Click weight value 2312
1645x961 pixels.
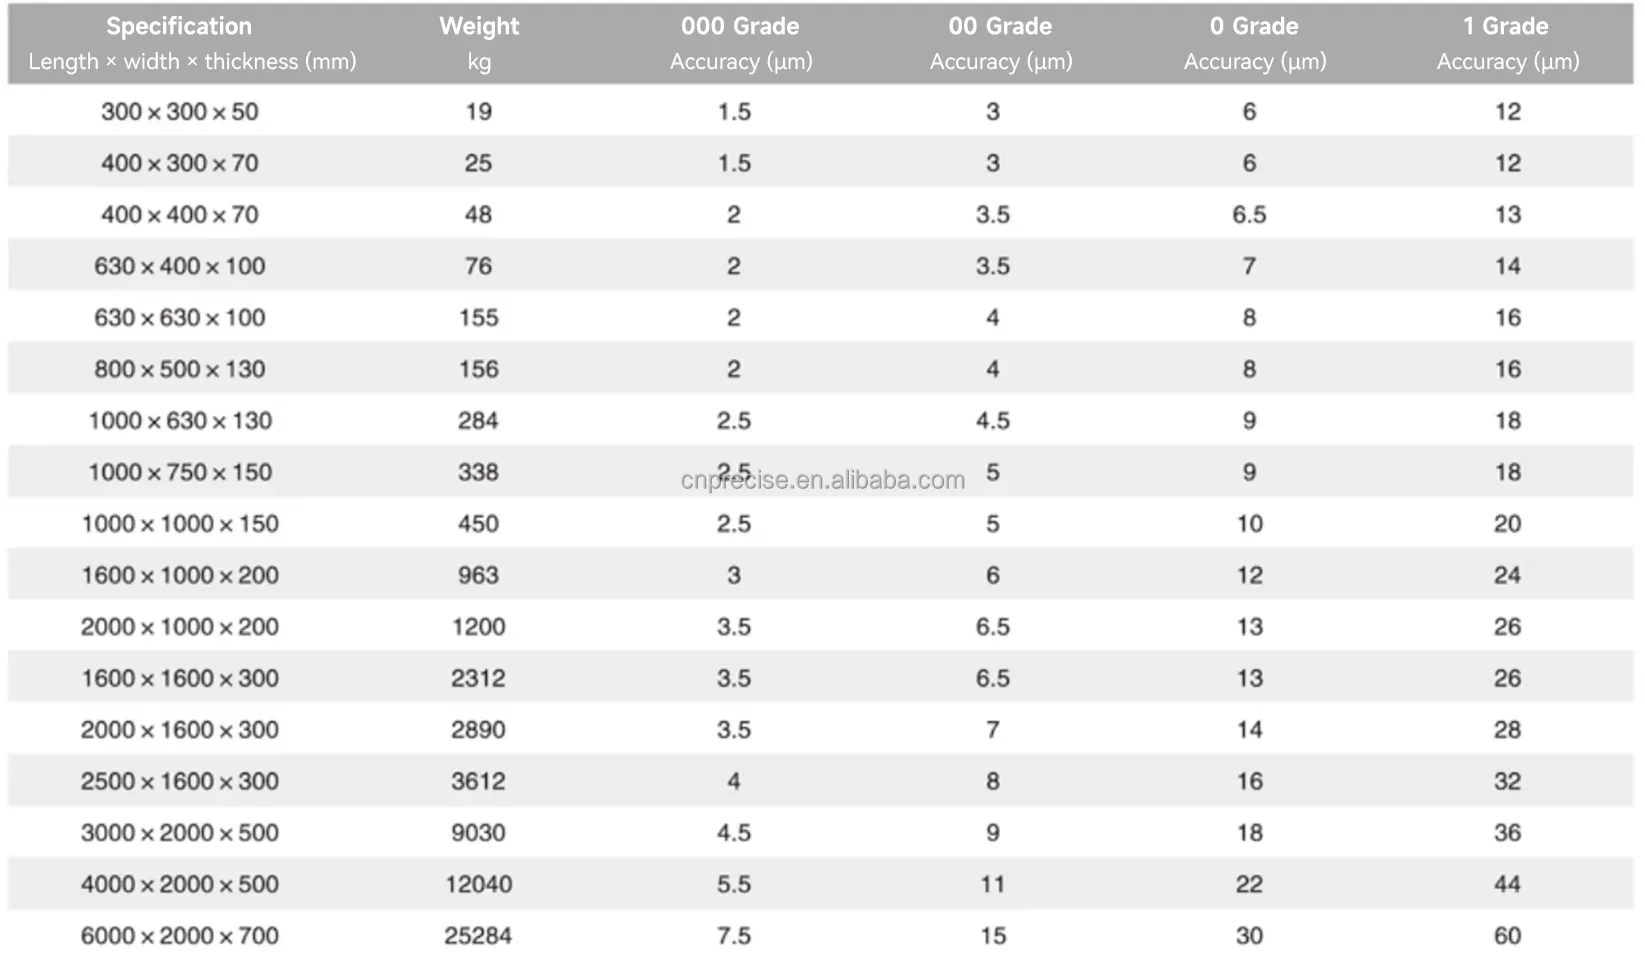click(x=478, y=678)
